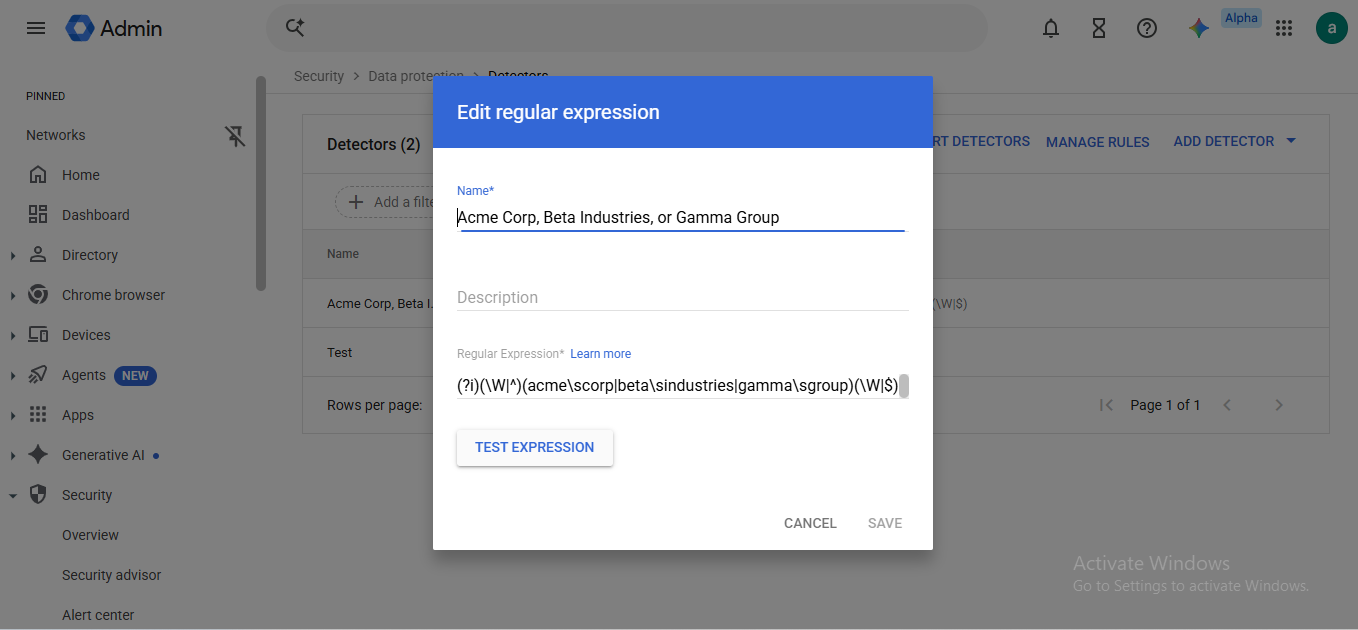Go to Data protection breadcrumb
The image size is (1358, 630).
pos(416,76)
